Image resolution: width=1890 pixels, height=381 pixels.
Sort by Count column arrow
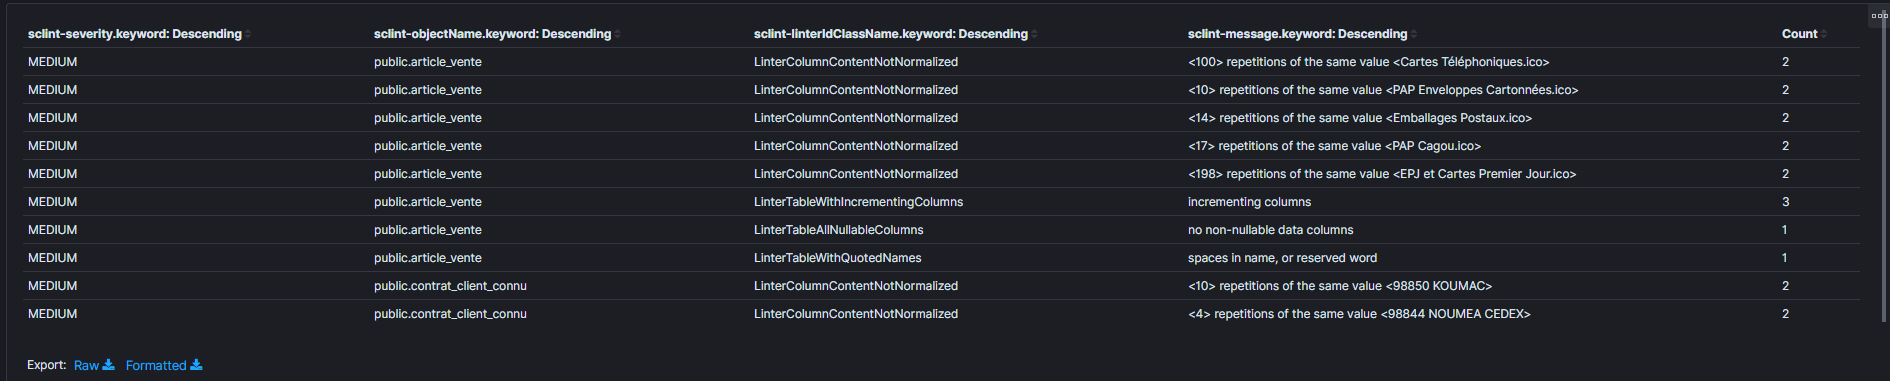coord(1824,34)
